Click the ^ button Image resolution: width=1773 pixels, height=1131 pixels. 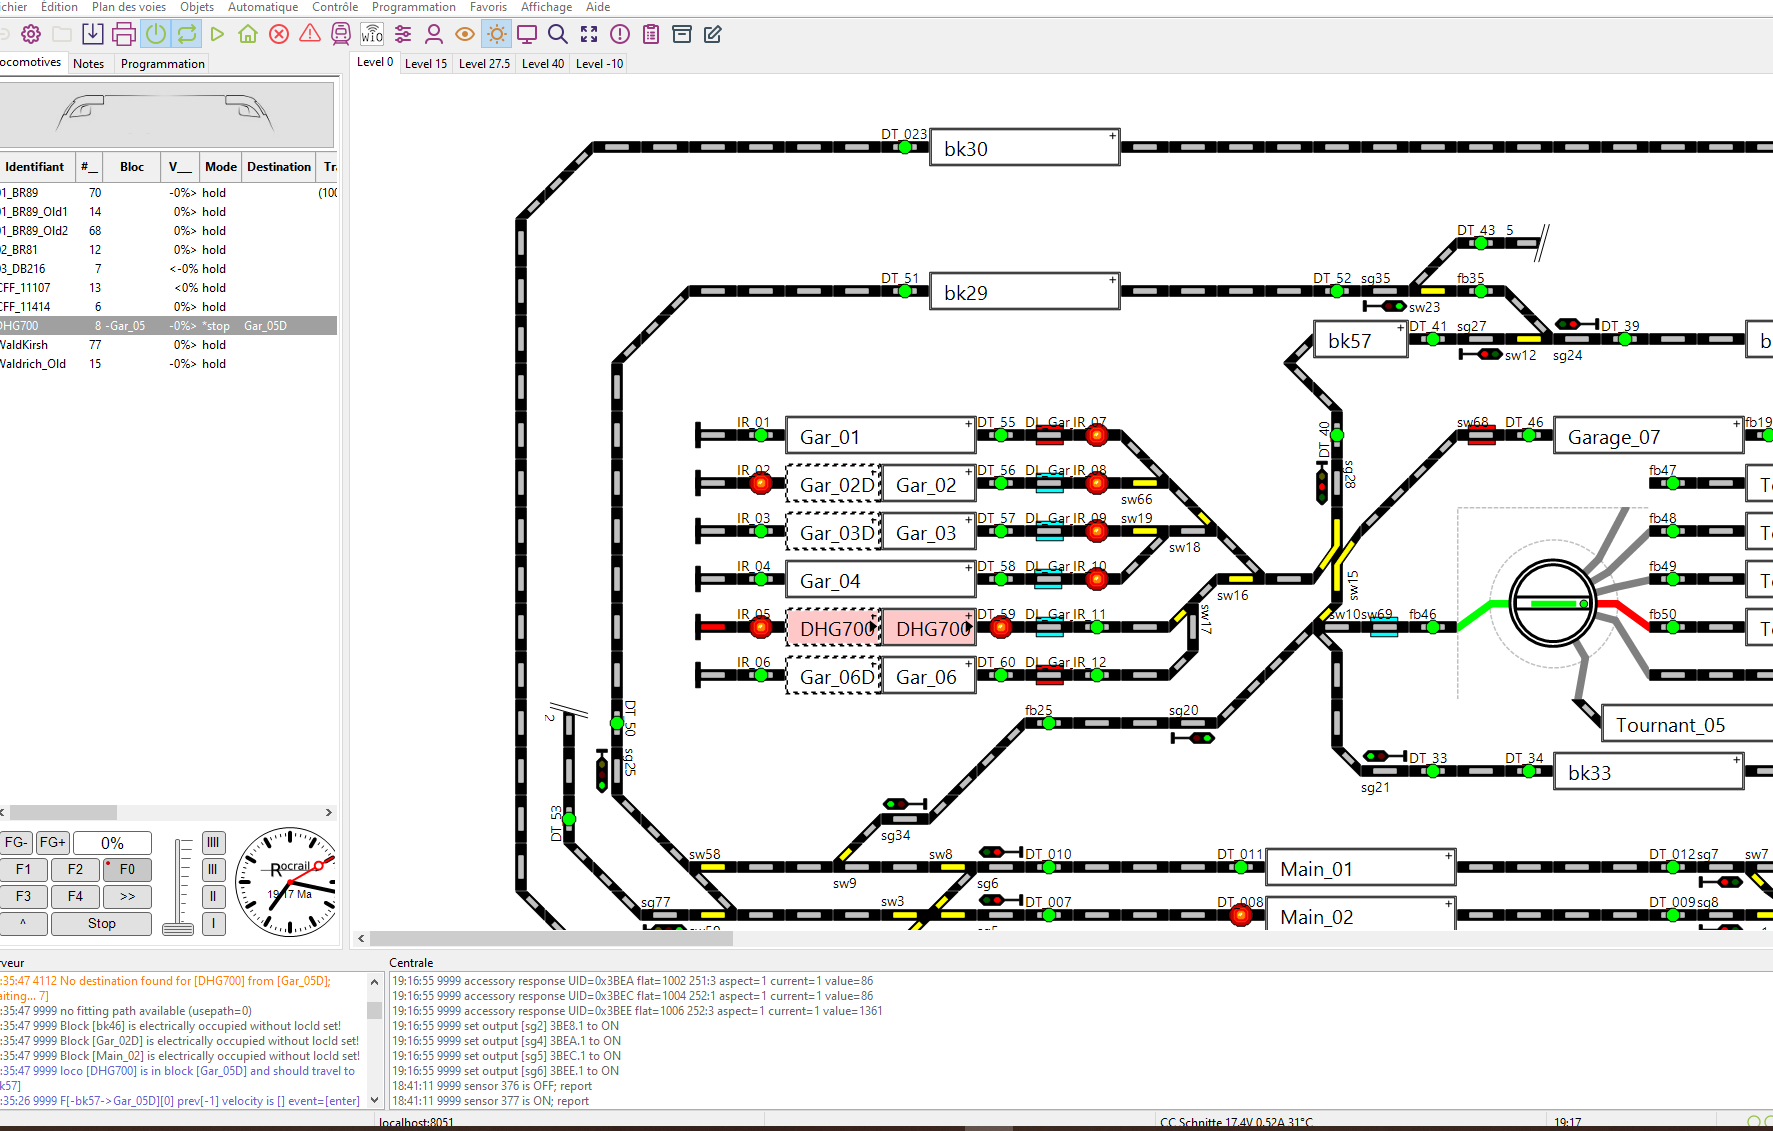click(23, 924)
